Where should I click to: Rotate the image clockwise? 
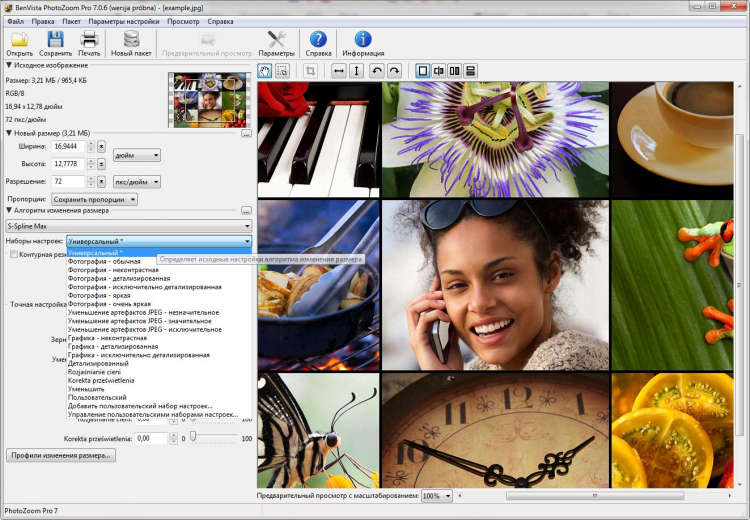click(394, 71)
